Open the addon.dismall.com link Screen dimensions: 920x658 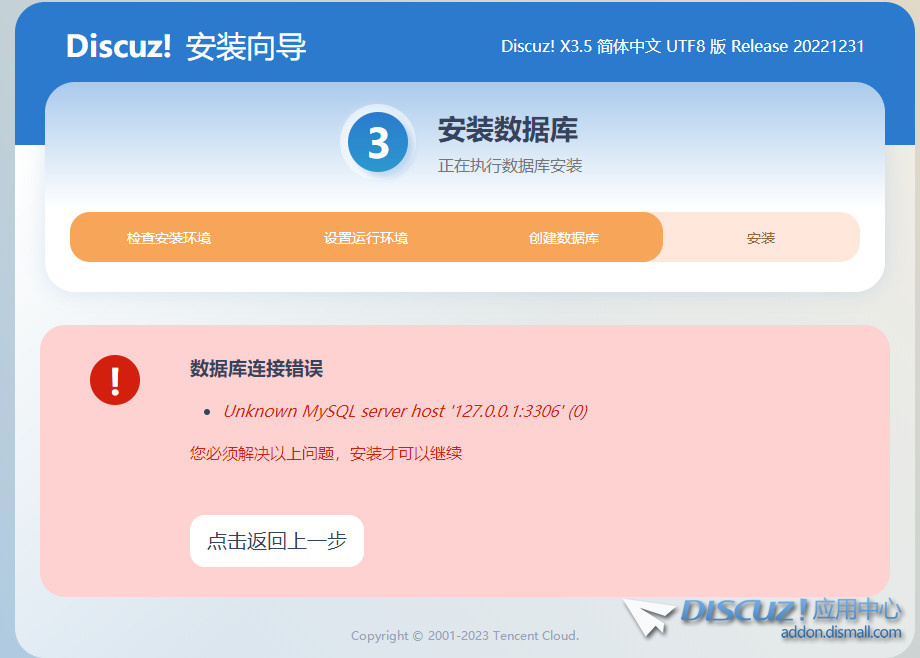[x=840, y=632]
